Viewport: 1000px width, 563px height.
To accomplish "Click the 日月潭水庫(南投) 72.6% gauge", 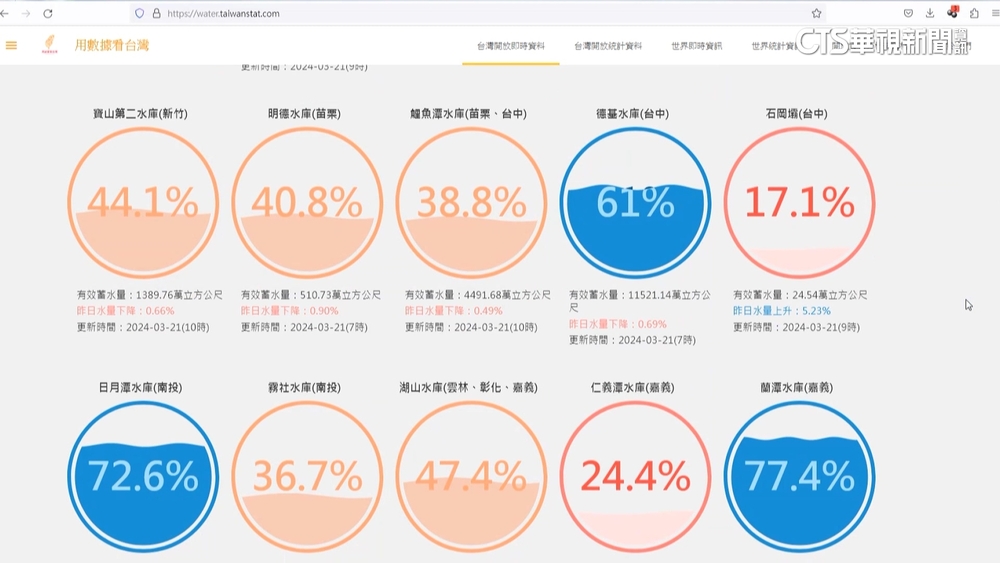I will click(x=143, y=477).
